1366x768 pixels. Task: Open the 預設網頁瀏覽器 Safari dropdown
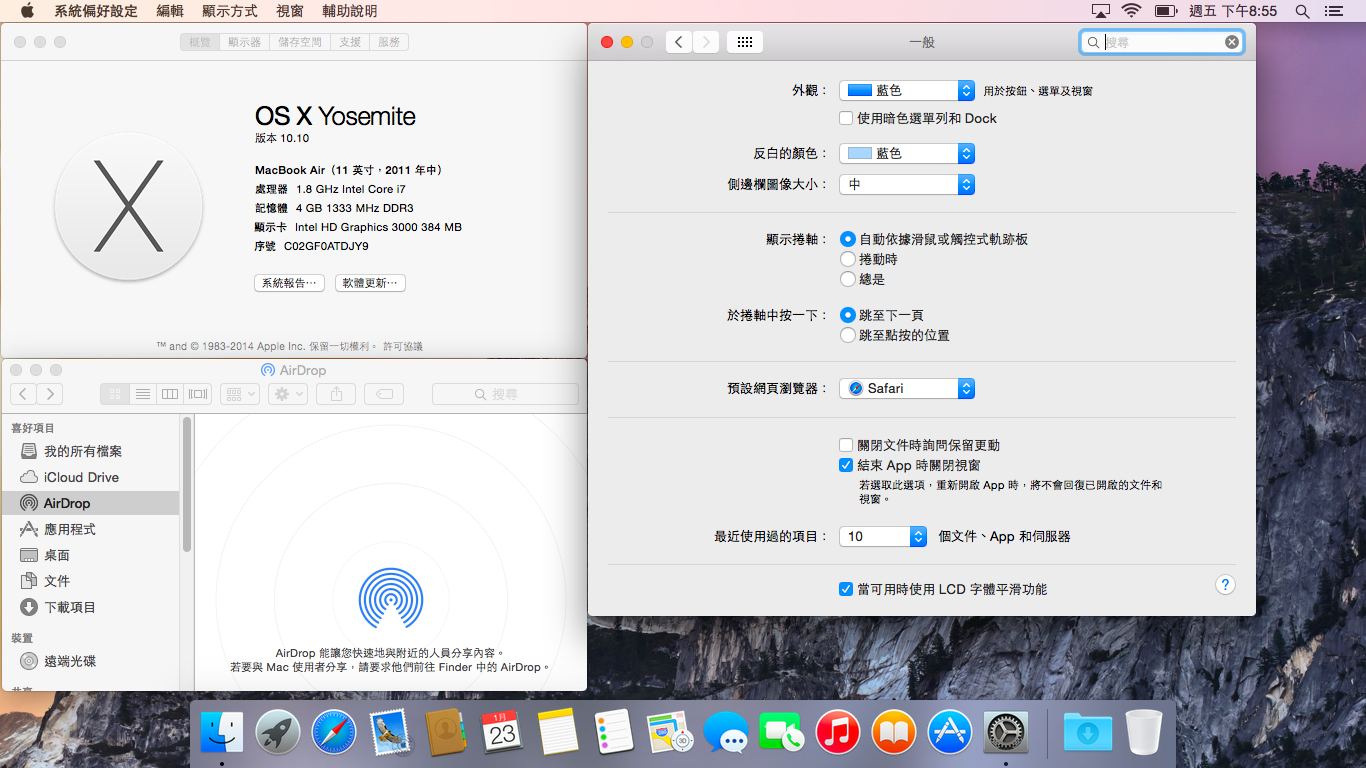907,388
